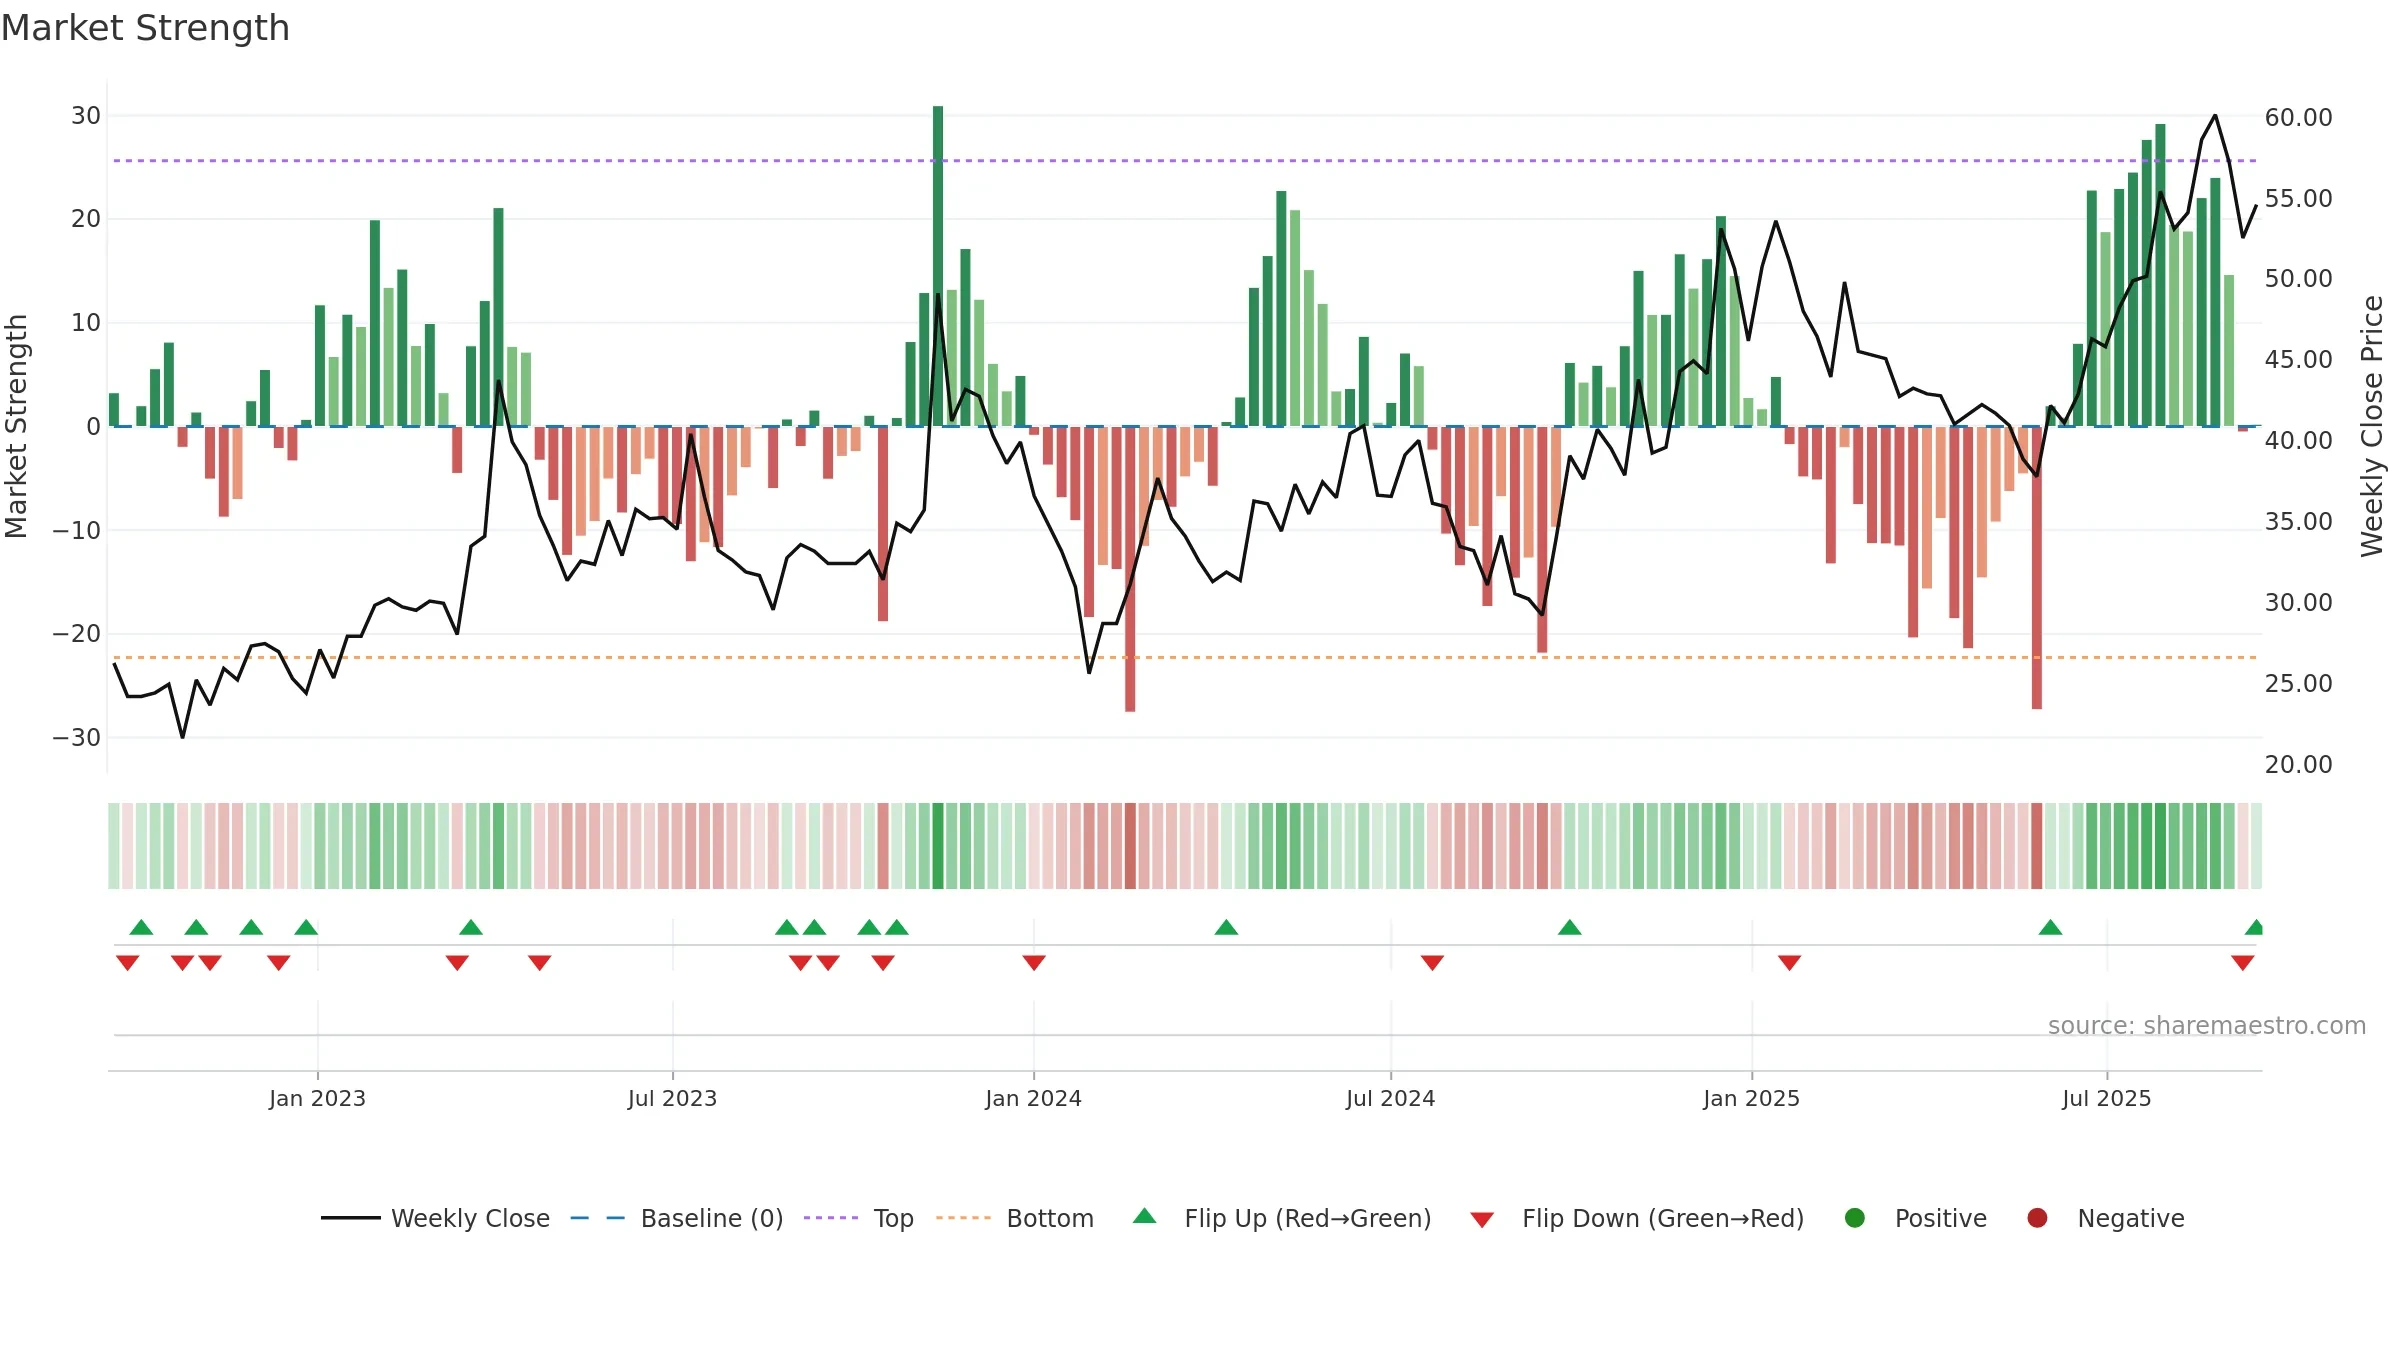Click the dashed blue Baseline sample in the legend
2400x1350 pixels.
[598, 1218]
